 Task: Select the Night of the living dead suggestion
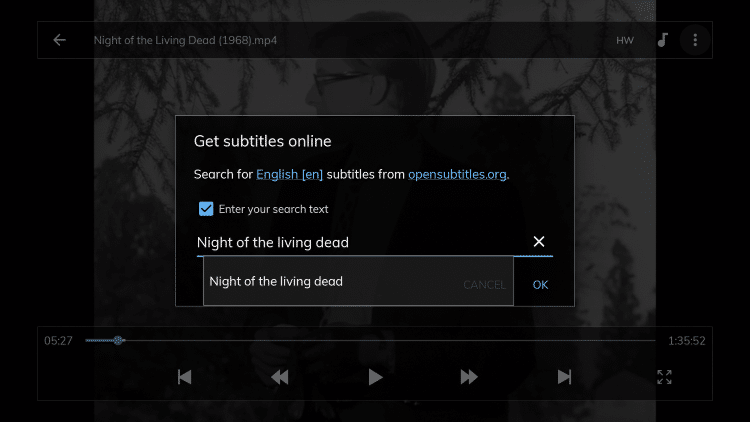pos(358,281)
